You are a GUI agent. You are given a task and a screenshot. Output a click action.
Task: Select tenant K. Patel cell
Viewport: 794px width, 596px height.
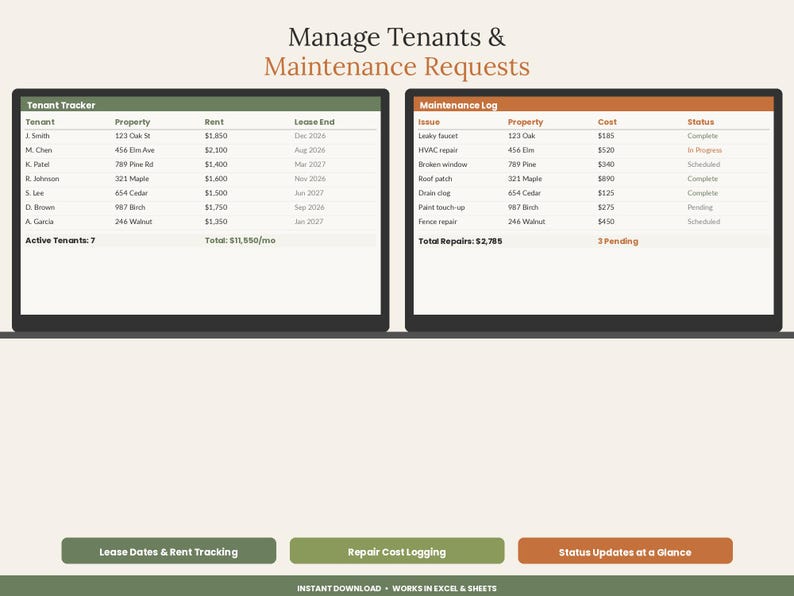click(37, 164)
